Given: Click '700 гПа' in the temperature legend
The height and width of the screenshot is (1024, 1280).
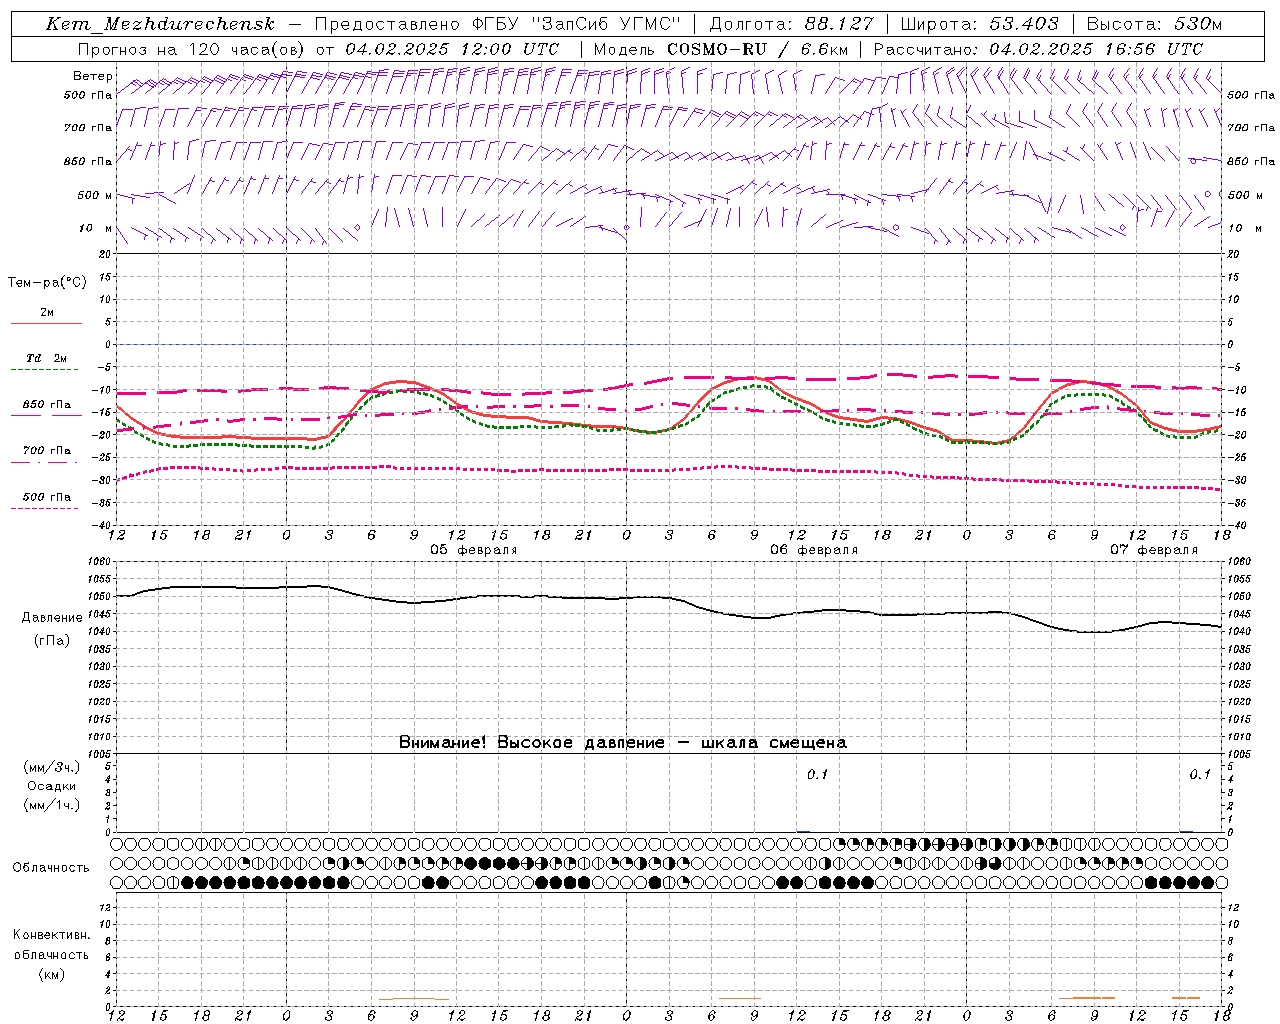Looking at the screenshot, I should pyautogui.click(x=47, y=451).
